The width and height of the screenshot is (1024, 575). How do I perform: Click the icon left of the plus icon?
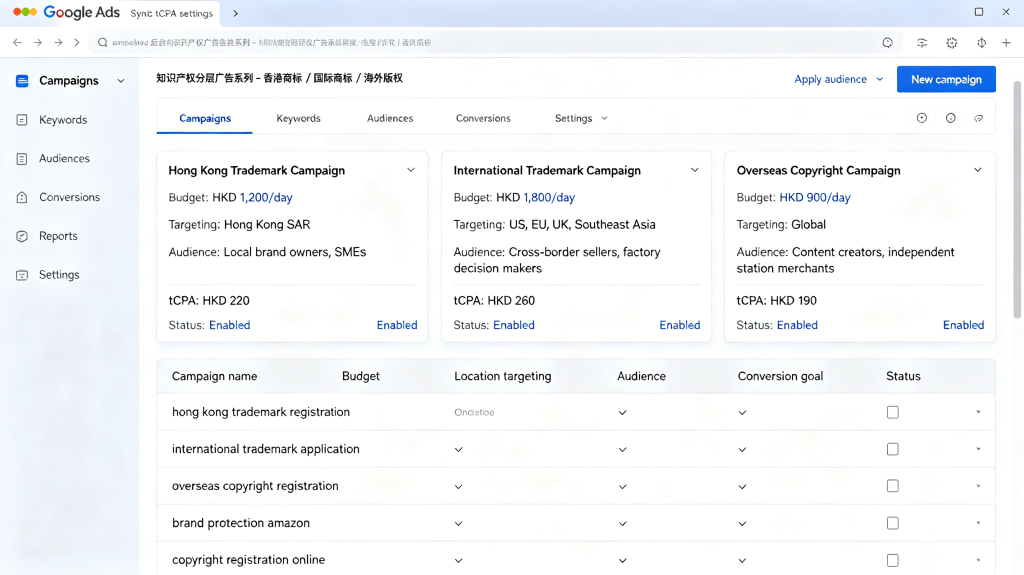982,42
